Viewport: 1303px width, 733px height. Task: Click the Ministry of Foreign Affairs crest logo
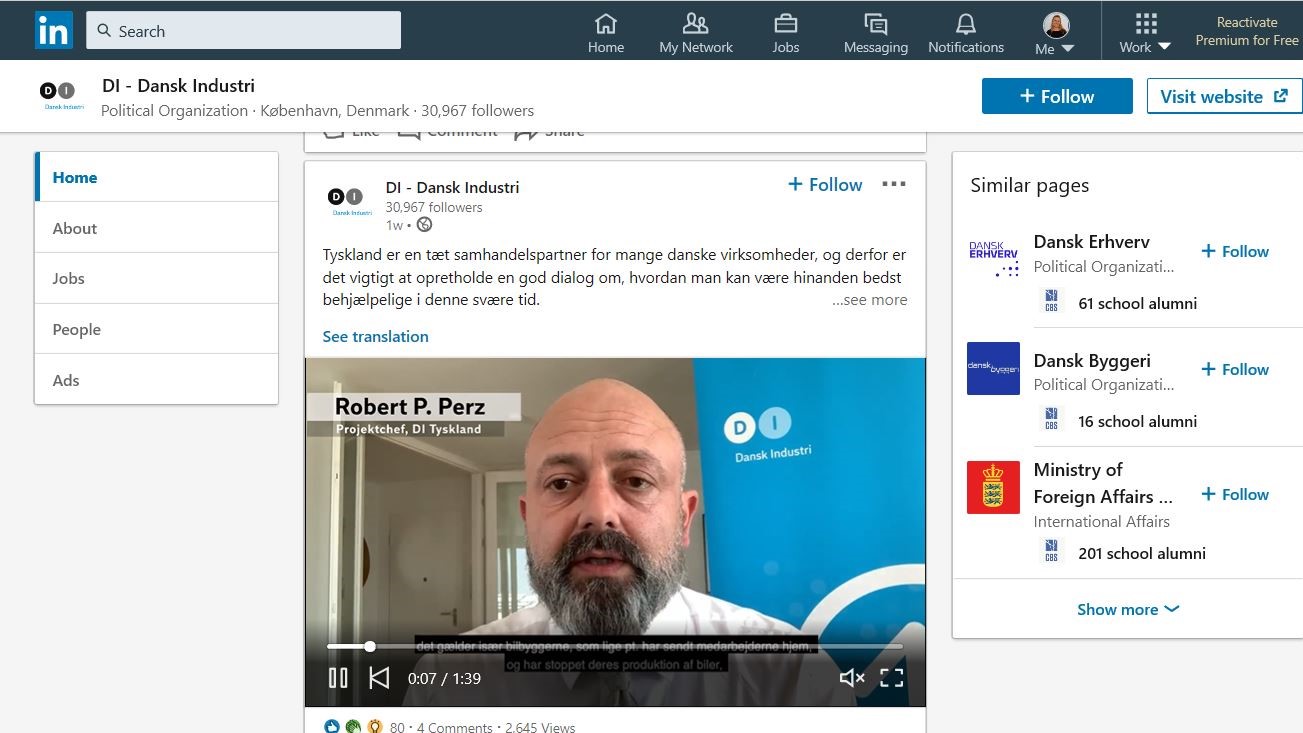[x=993, y=487]
